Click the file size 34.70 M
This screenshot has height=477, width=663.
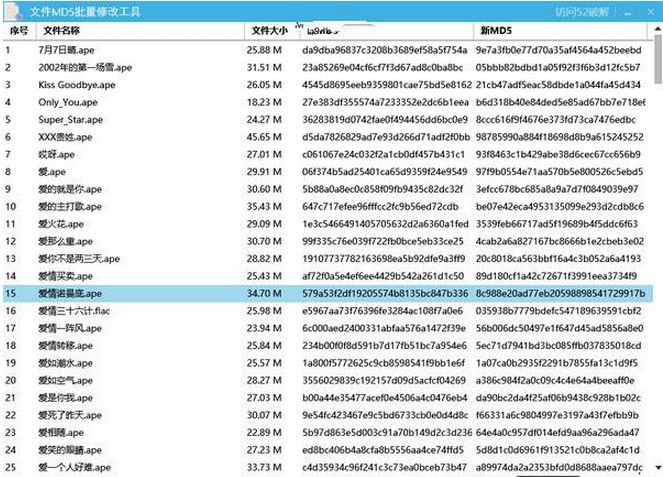pos(264,293)
